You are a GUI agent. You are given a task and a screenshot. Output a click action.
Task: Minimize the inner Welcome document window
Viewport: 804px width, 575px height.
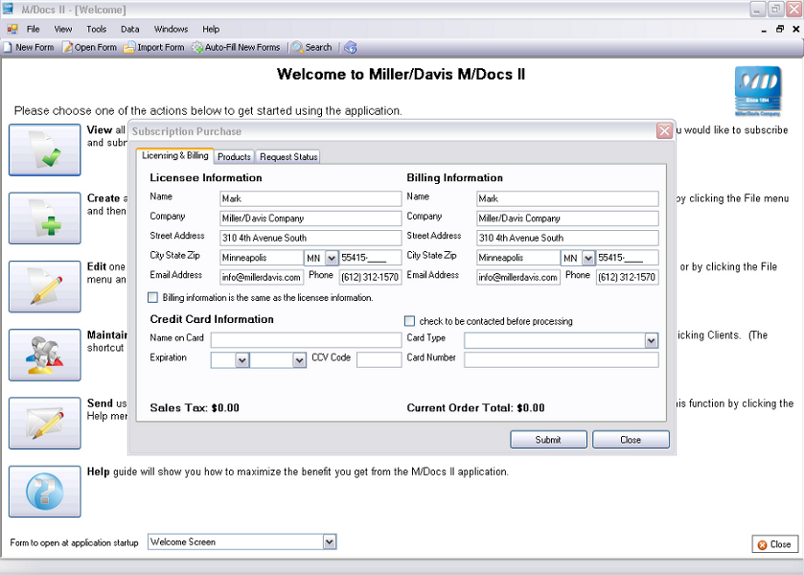pos(764,29)
